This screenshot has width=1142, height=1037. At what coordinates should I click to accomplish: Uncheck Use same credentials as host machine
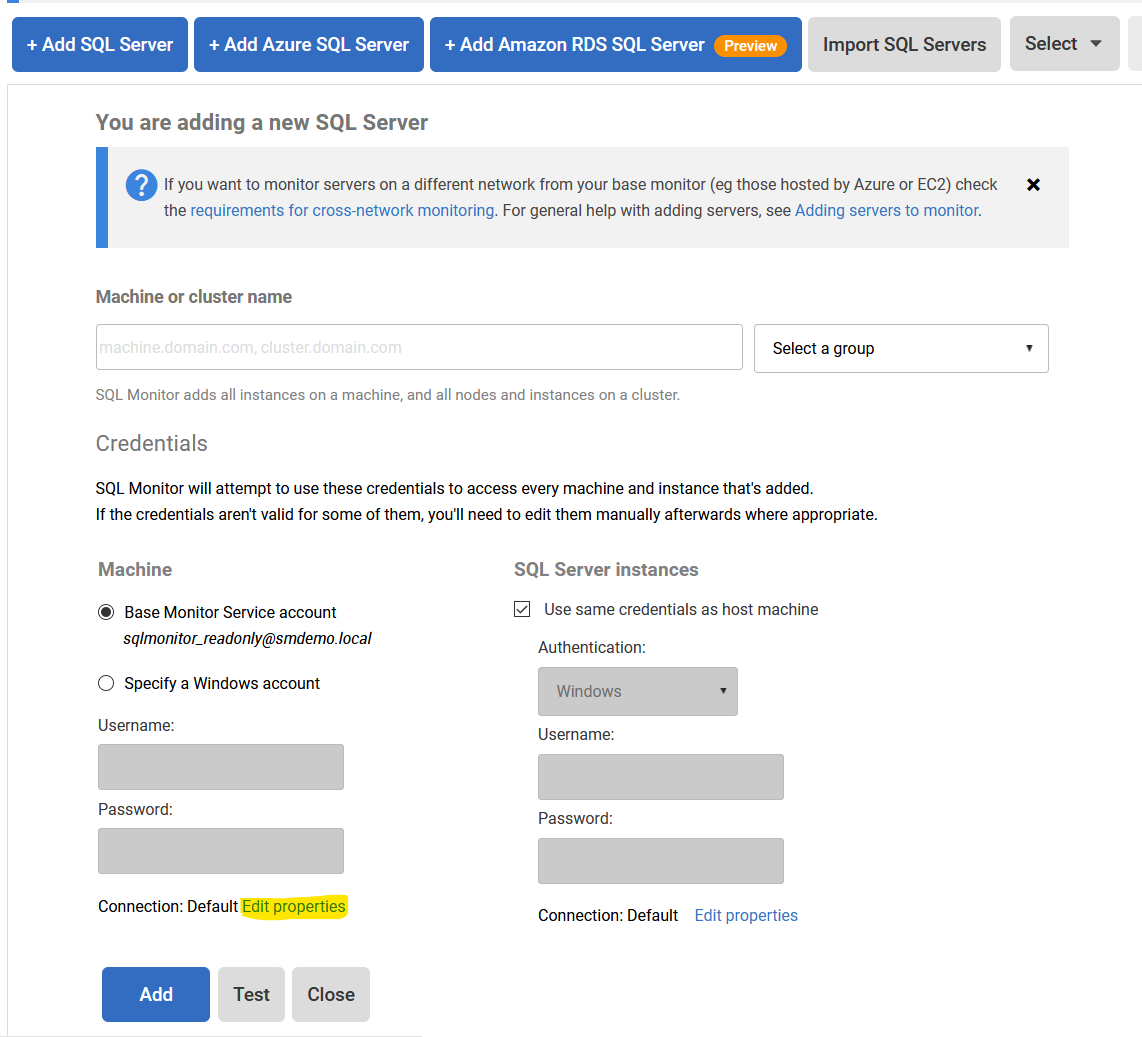522,609
